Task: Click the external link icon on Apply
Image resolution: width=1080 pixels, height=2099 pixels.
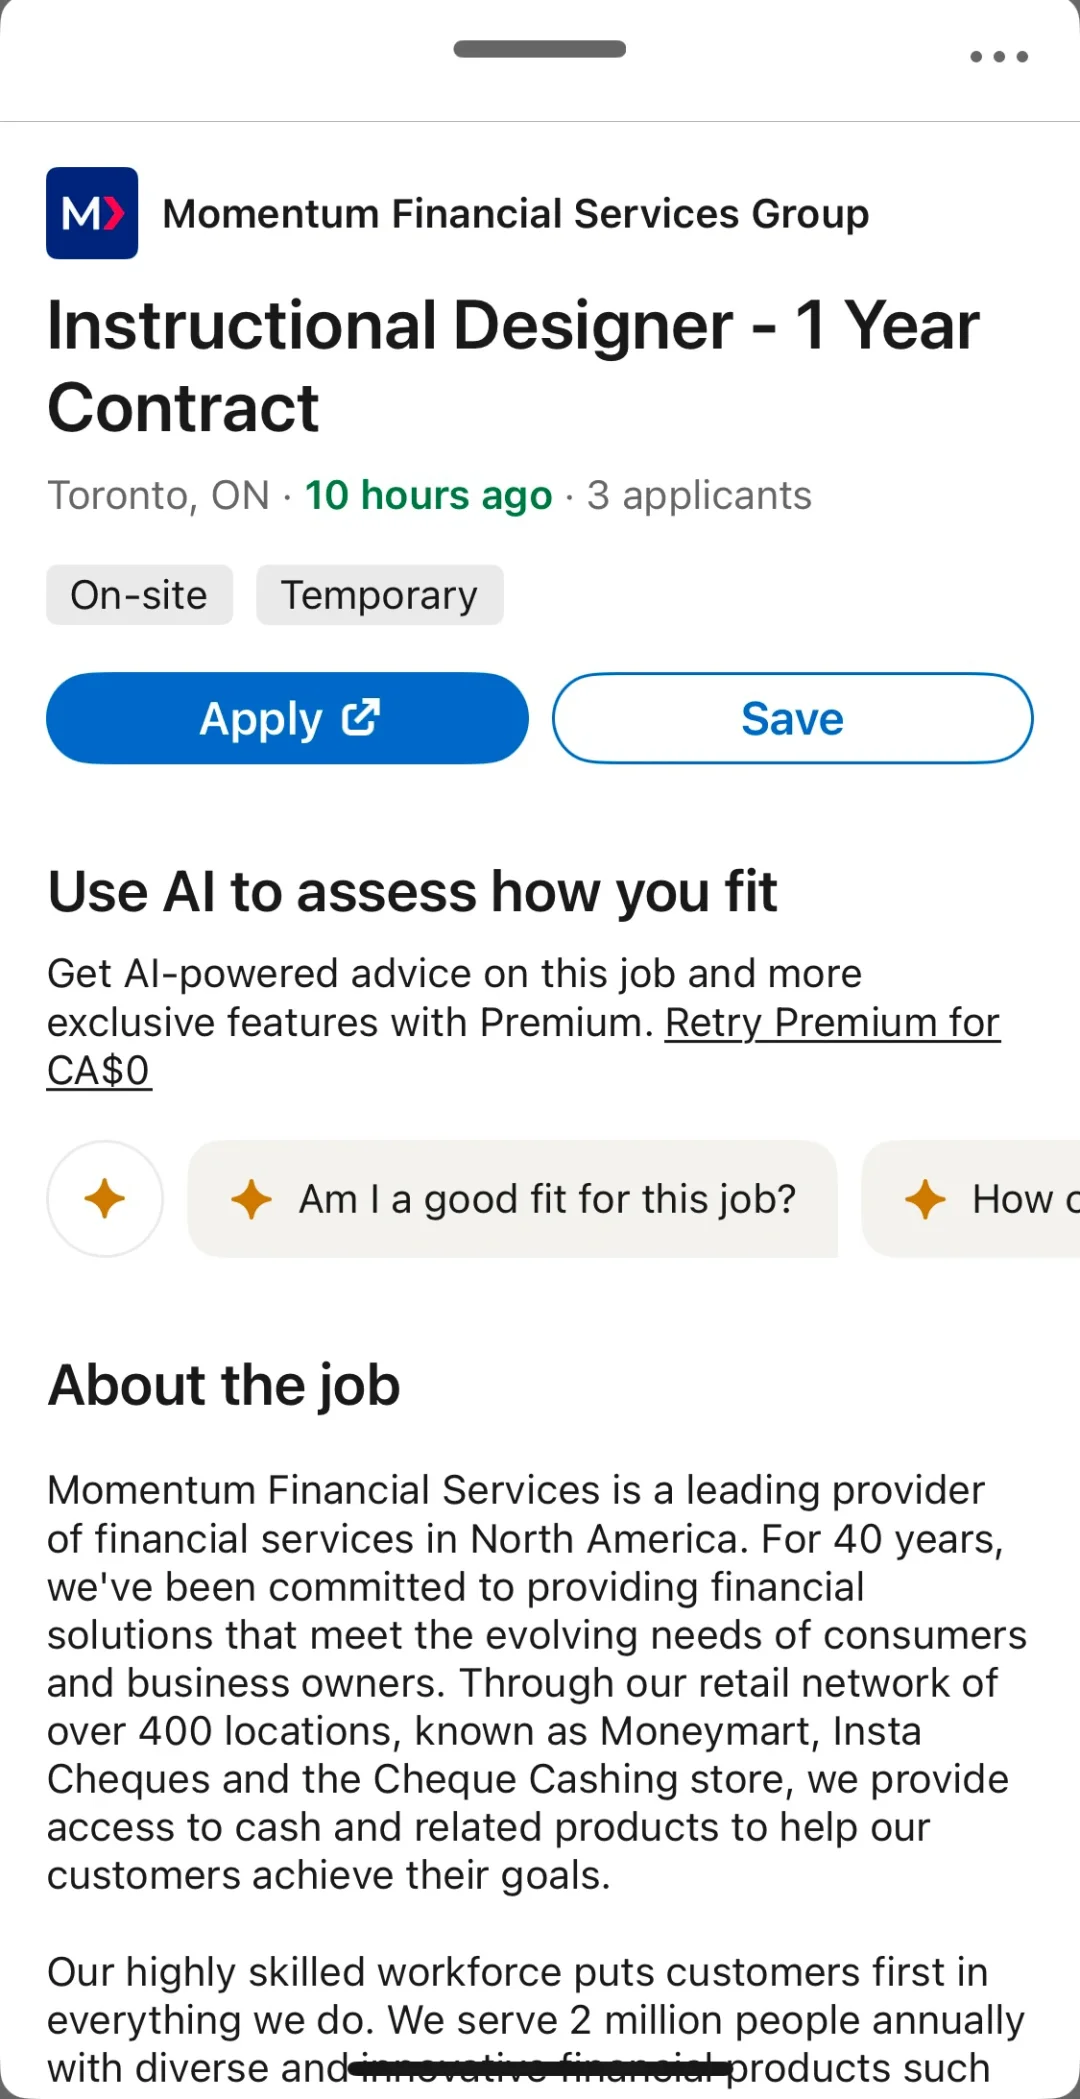Action: (x=361, y=718)
